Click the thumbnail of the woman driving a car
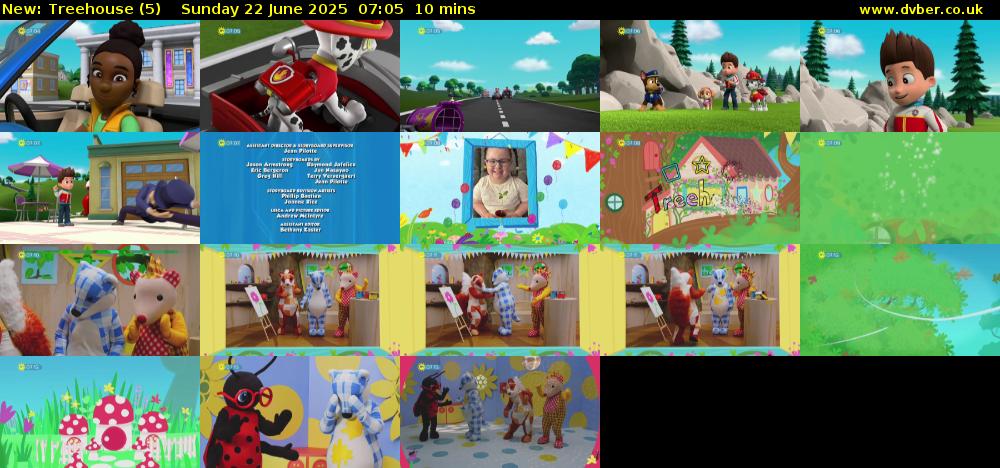1000x468 pixels. tap(99, 76)
